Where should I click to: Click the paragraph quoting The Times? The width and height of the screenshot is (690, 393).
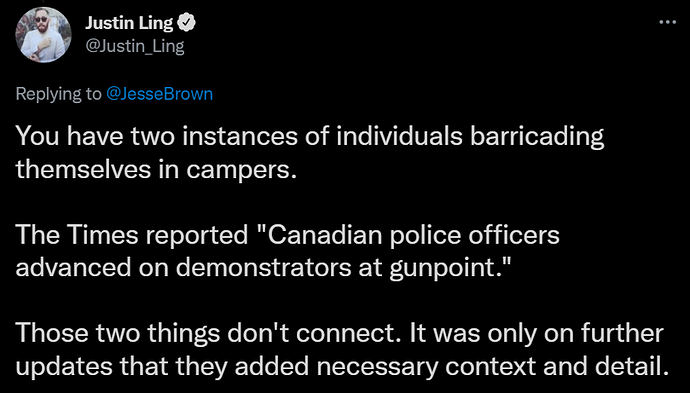[x=287, y=251]
